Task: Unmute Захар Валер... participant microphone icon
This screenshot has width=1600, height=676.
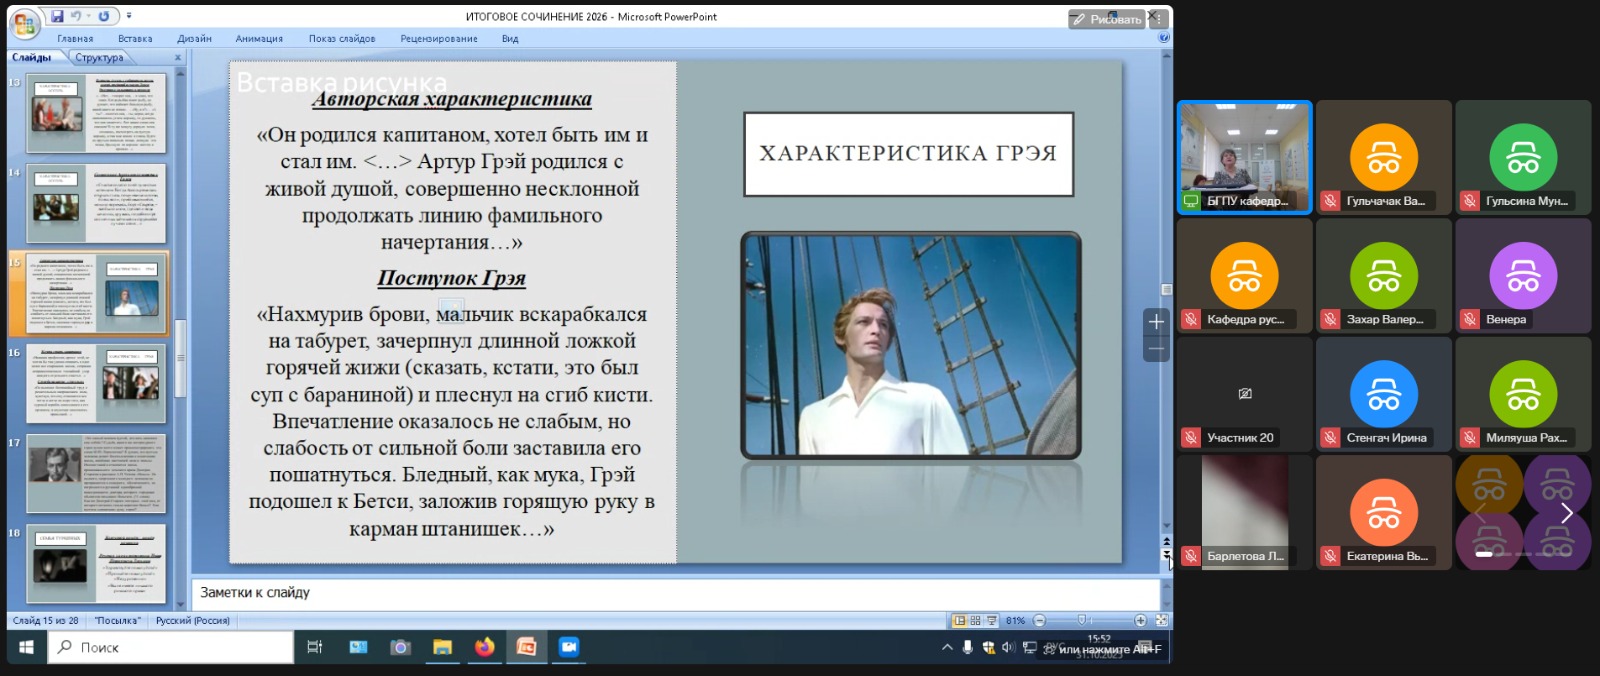Action: pos(1330,320)
